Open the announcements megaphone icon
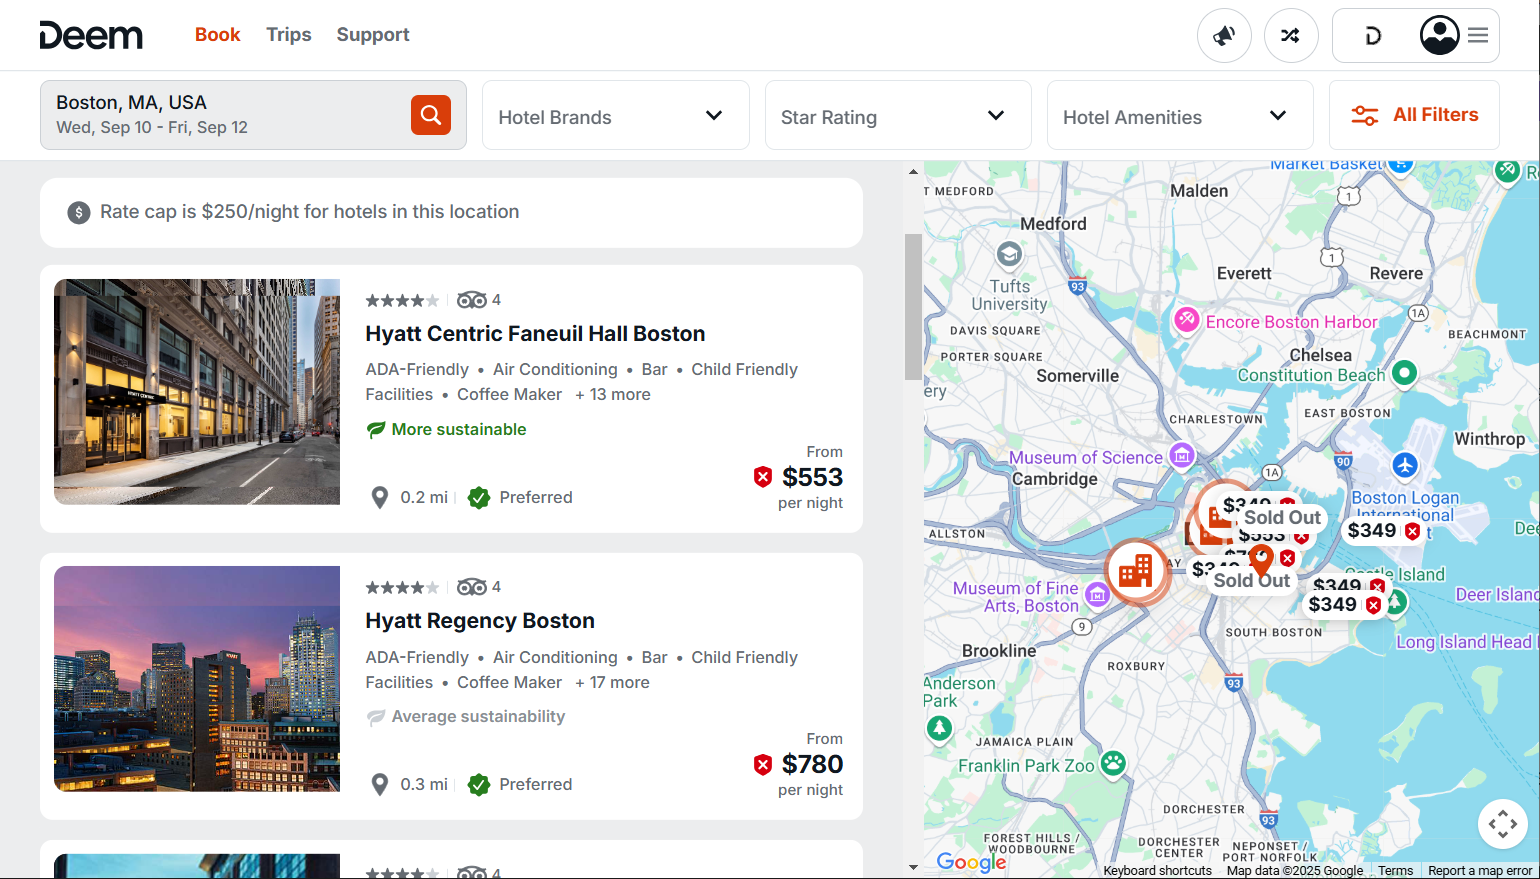 pyautogui.click(x=1224, y=35)
